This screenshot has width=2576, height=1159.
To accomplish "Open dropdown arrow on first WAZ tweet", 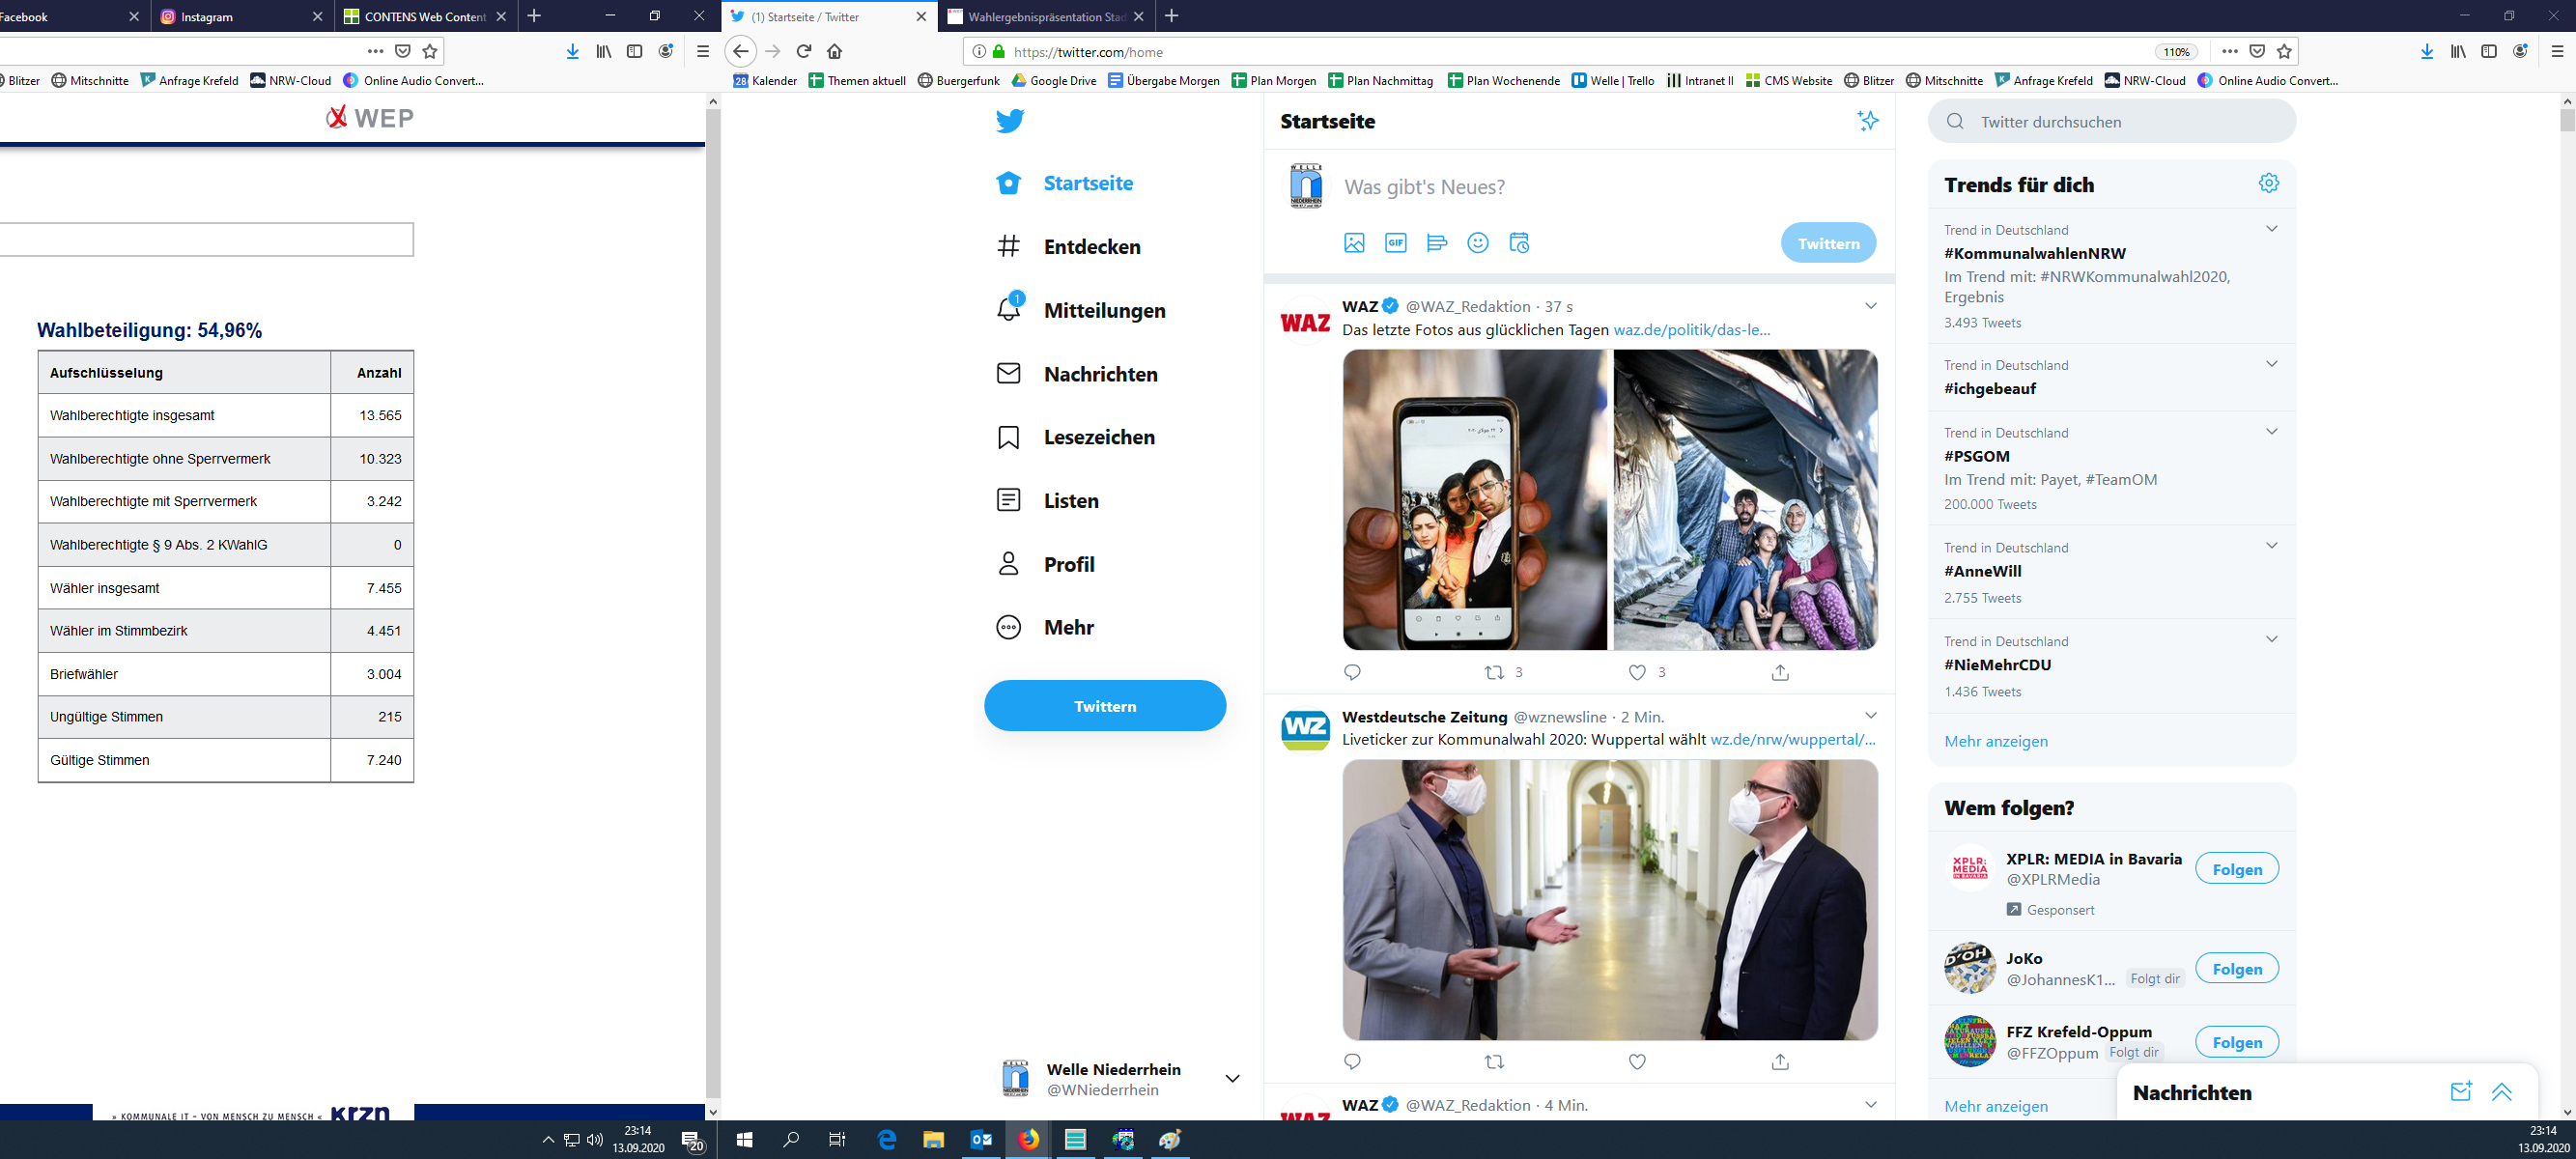I will (x=1870, y=306).
